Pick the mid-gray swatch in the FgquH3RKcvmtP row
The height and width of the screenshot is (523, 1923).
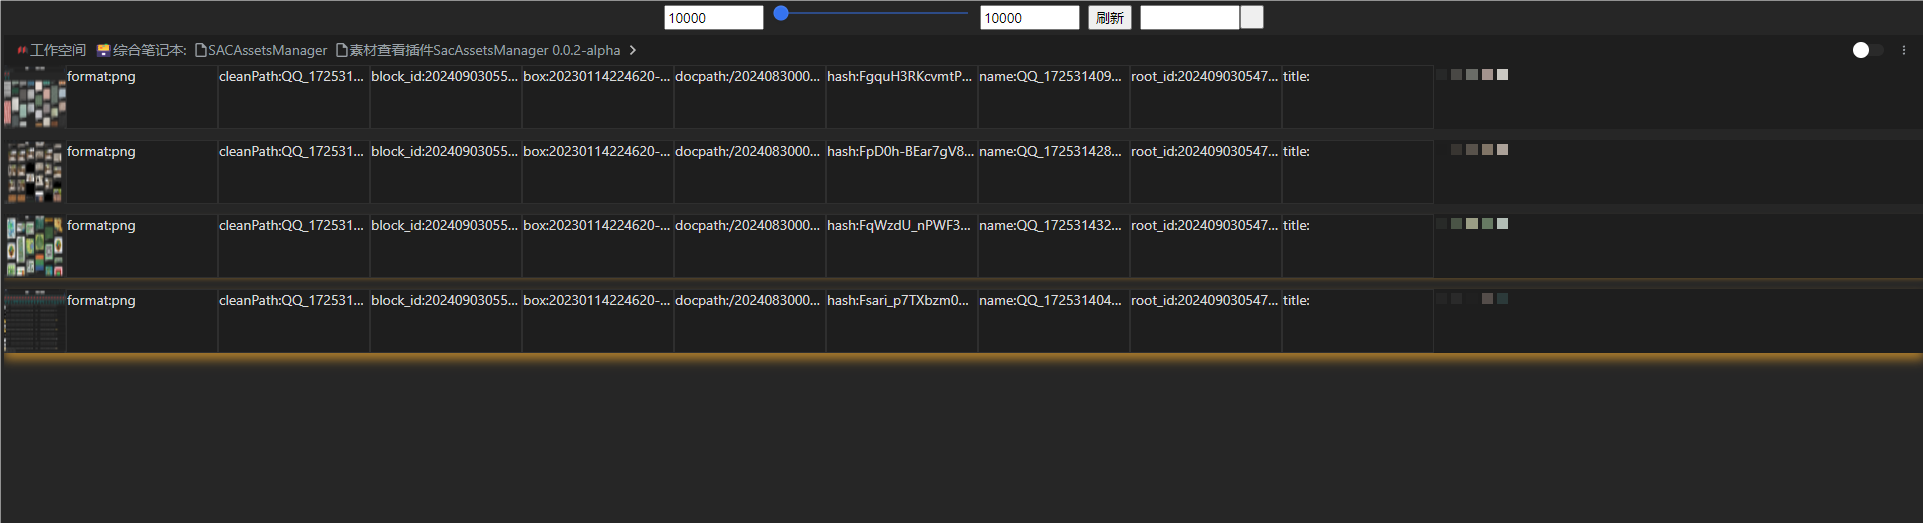(1472, 75)
